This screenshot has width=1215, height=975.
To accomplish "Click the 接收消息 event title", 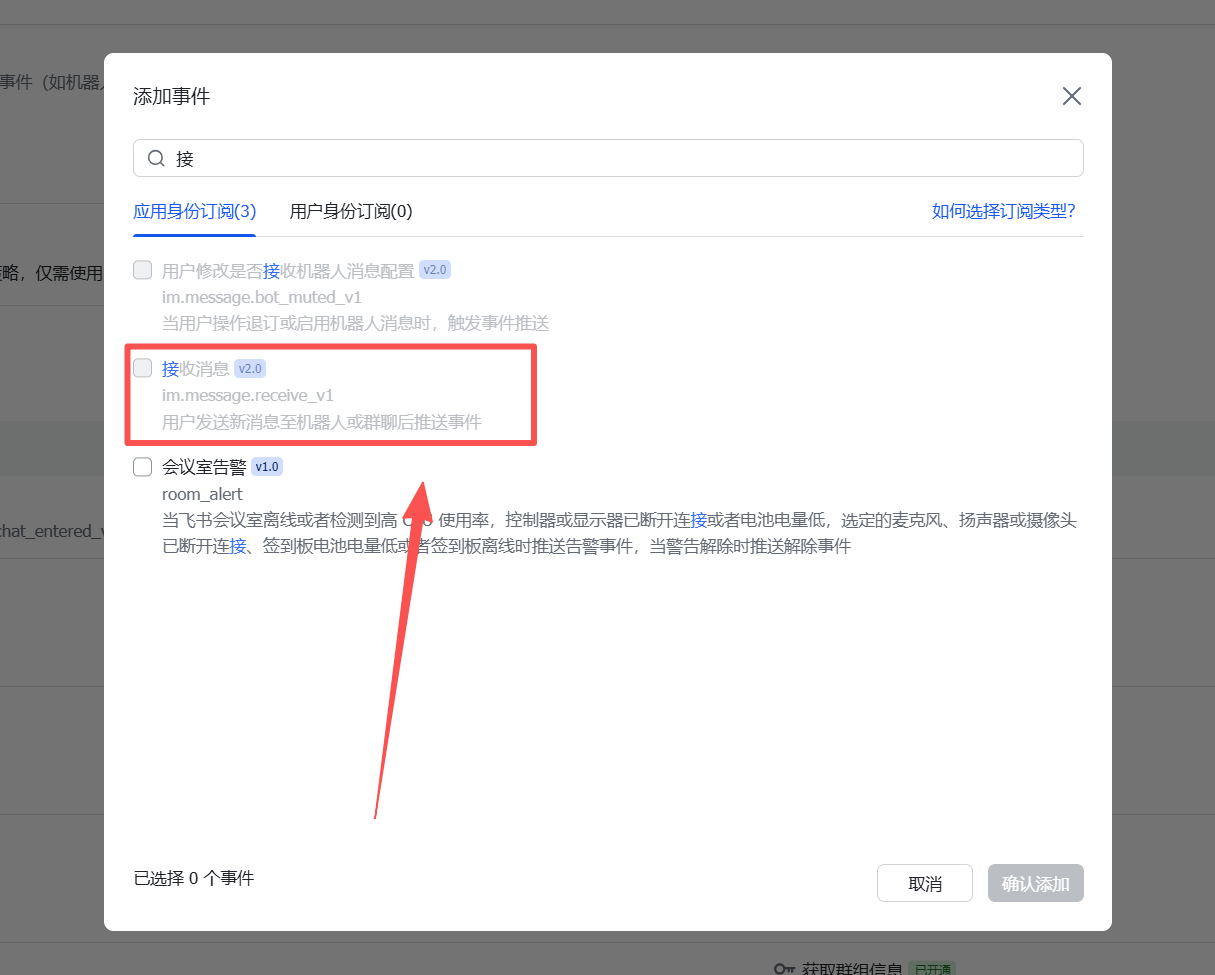I will (x=196, y=369).
